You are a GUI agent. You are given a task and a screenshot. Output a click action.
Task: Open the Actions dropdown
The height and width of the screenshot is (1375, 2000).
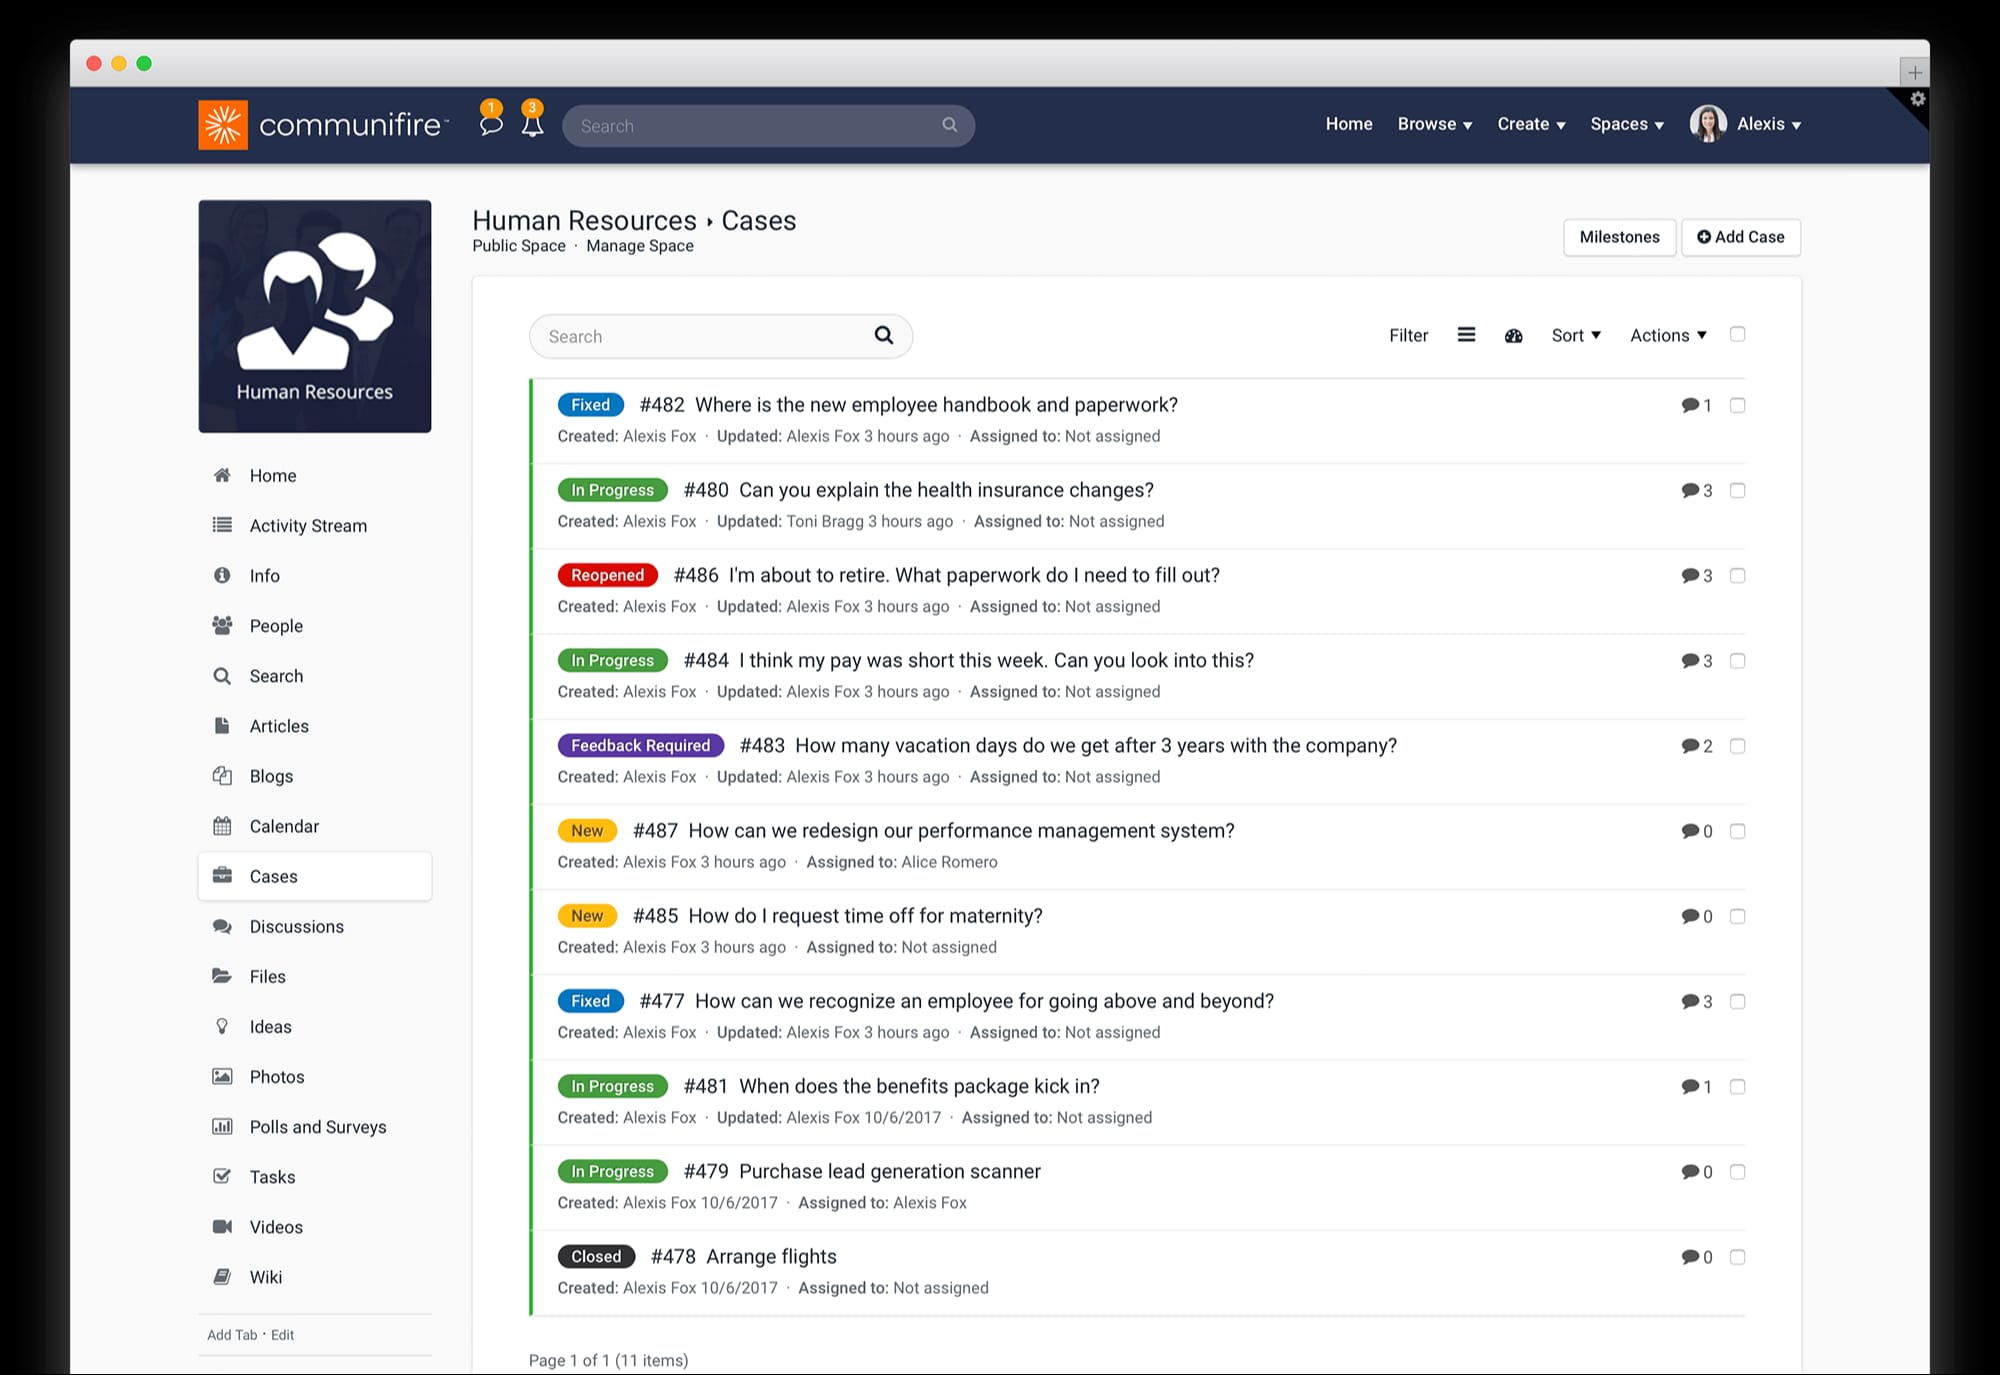pyautogui.click(x=1665, y=335)
